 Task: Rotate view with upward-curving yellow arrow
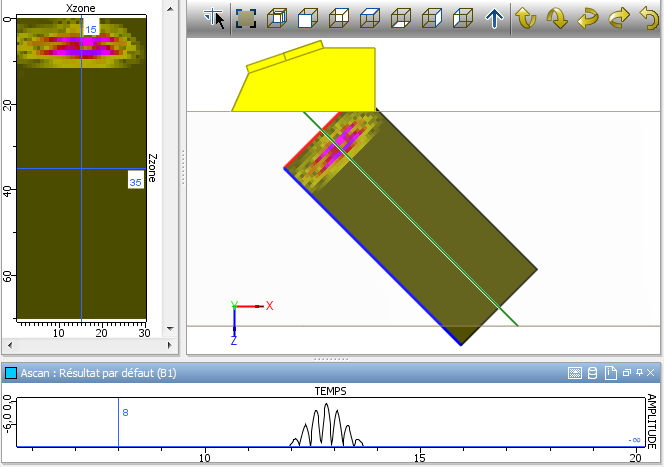pos(526,18)
